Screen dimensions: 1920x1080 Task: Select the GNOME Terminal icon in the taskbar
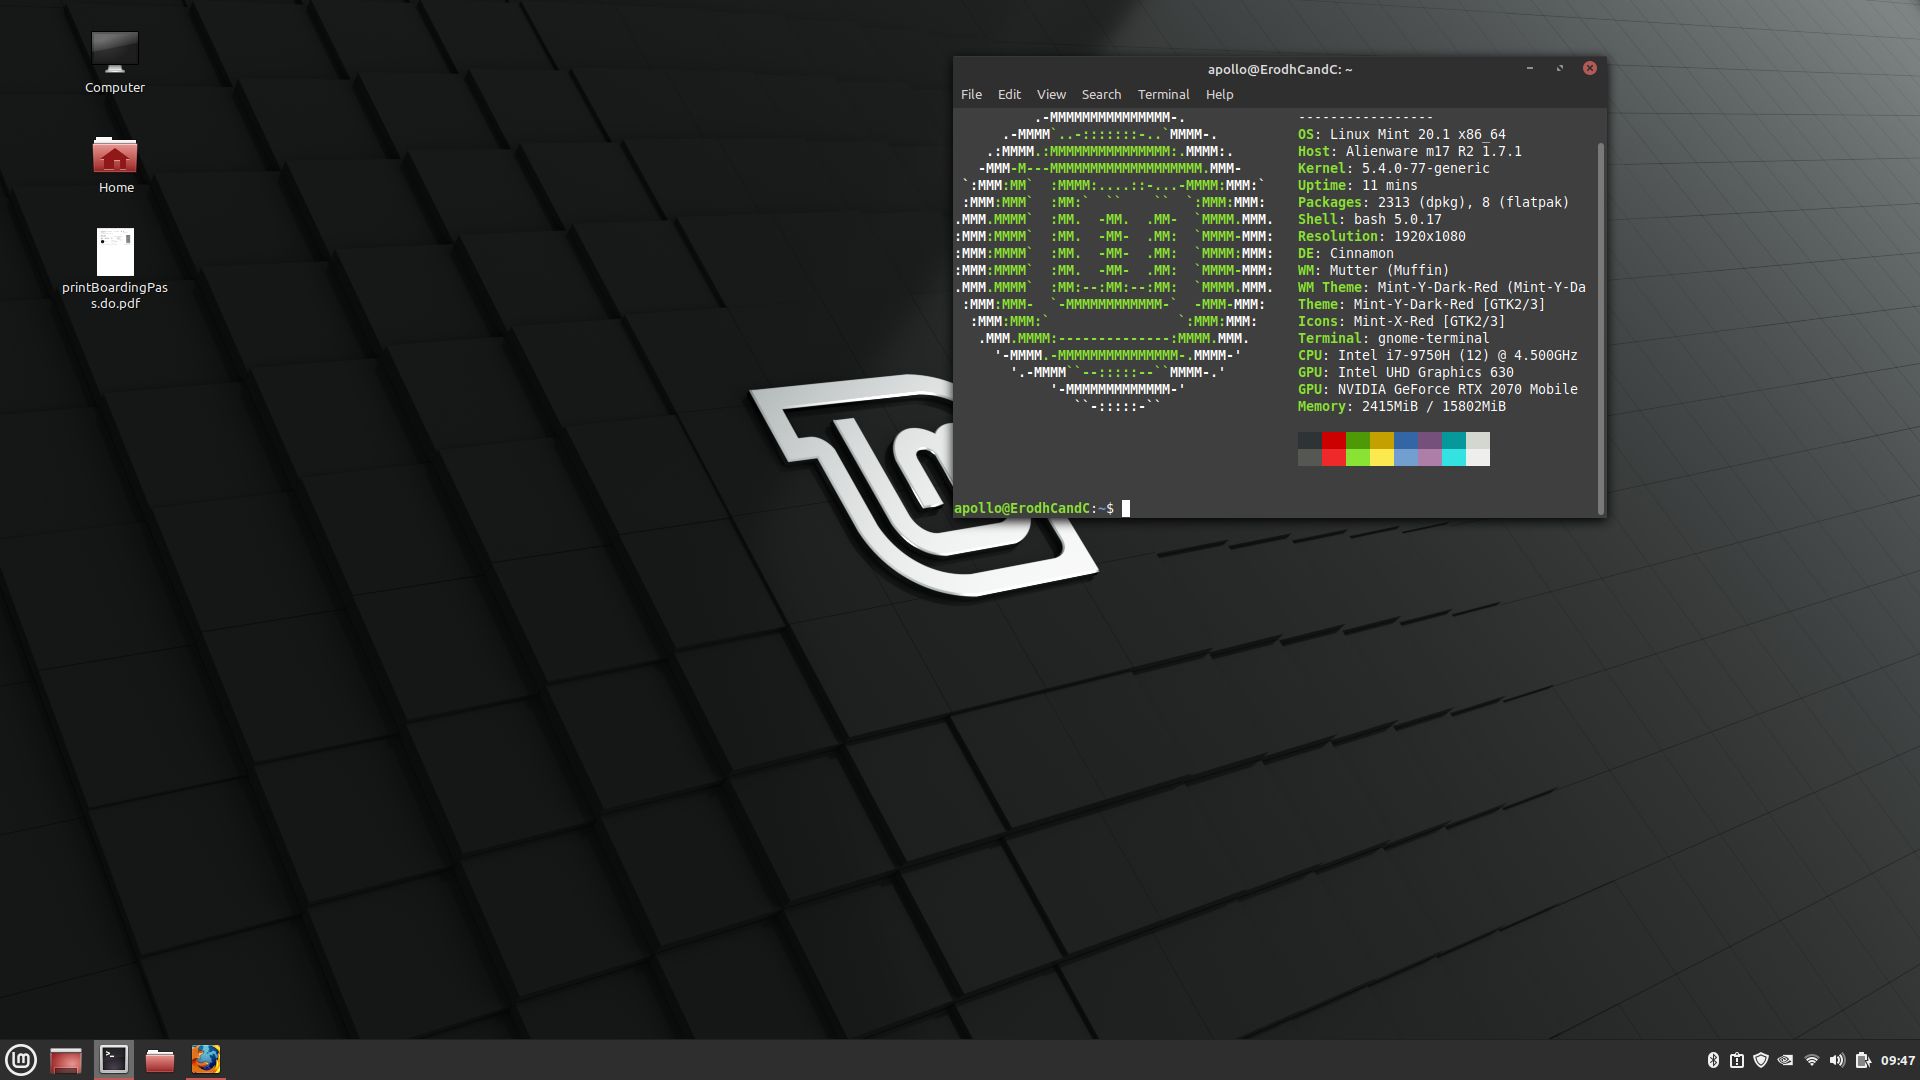point(113,1059)
